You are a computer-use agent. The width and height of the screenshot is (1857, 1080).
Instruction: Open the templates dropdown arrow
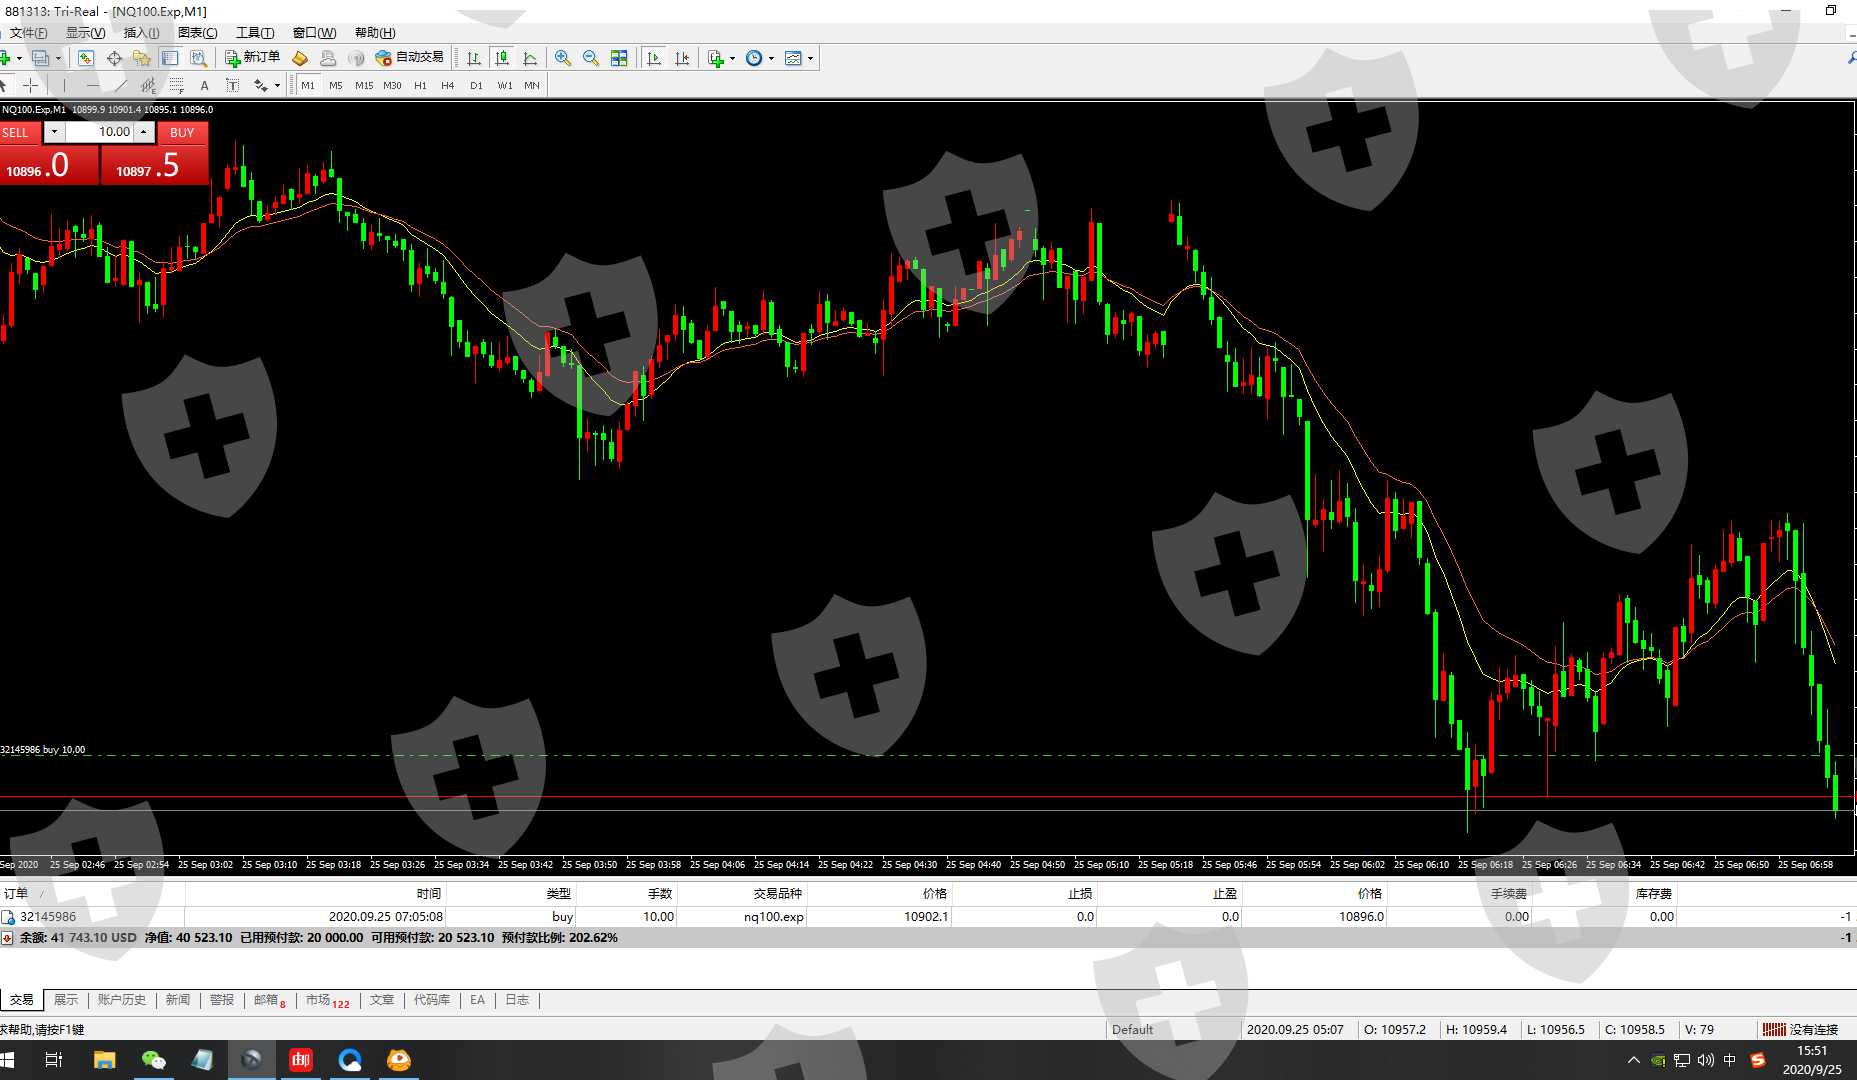point(810,58)
